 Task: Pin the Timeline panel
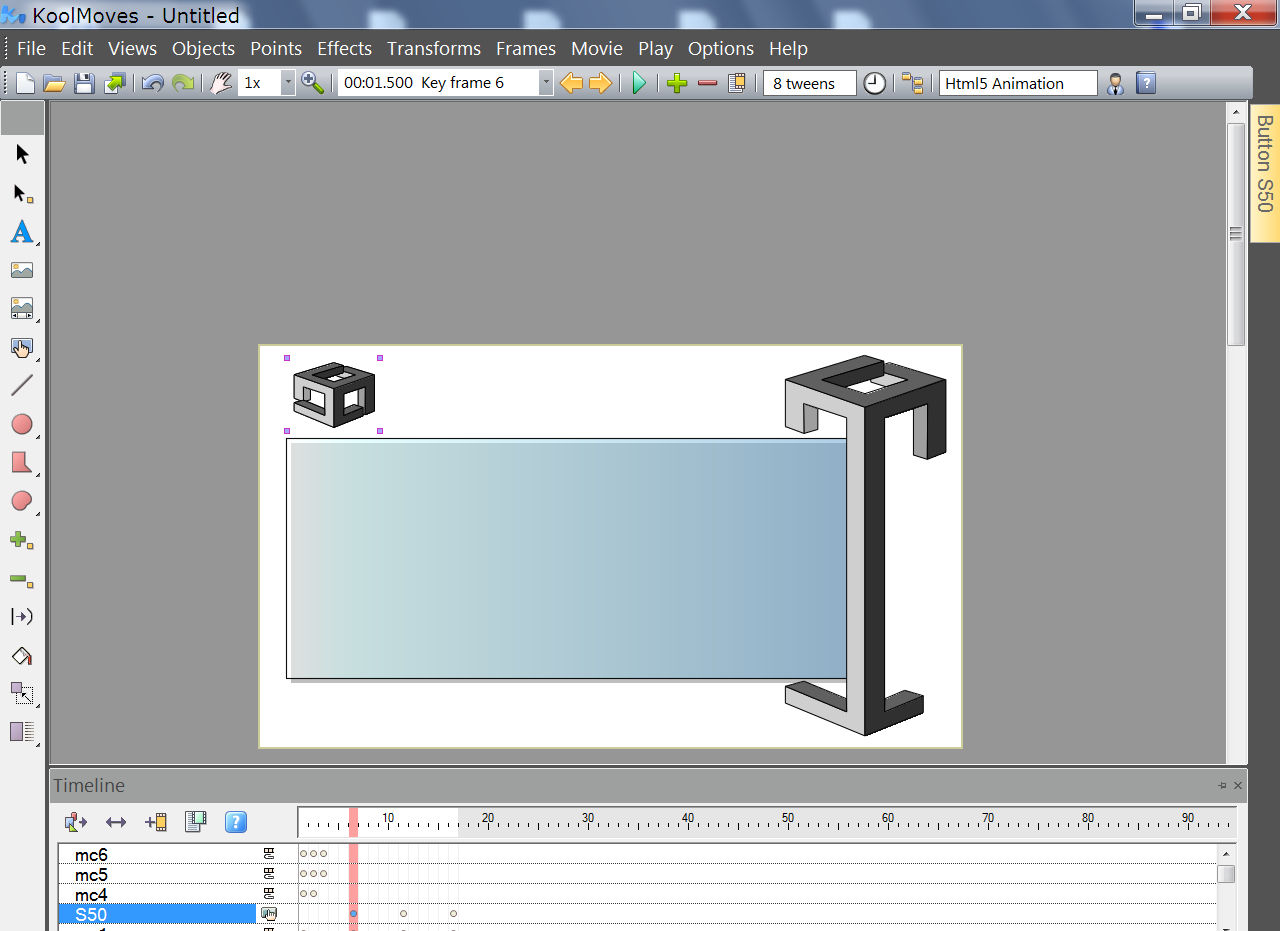(1222, 786)
